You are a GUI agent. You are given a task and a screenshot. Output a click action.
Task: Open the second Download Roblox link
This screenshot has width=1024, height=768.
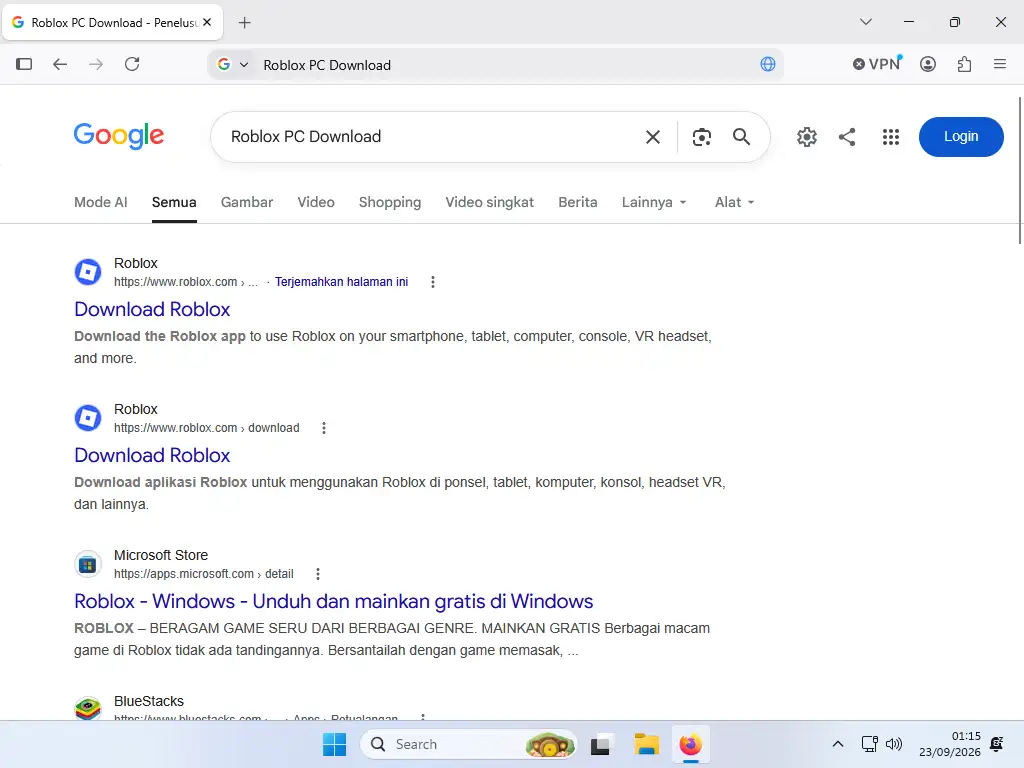[152, 455]
